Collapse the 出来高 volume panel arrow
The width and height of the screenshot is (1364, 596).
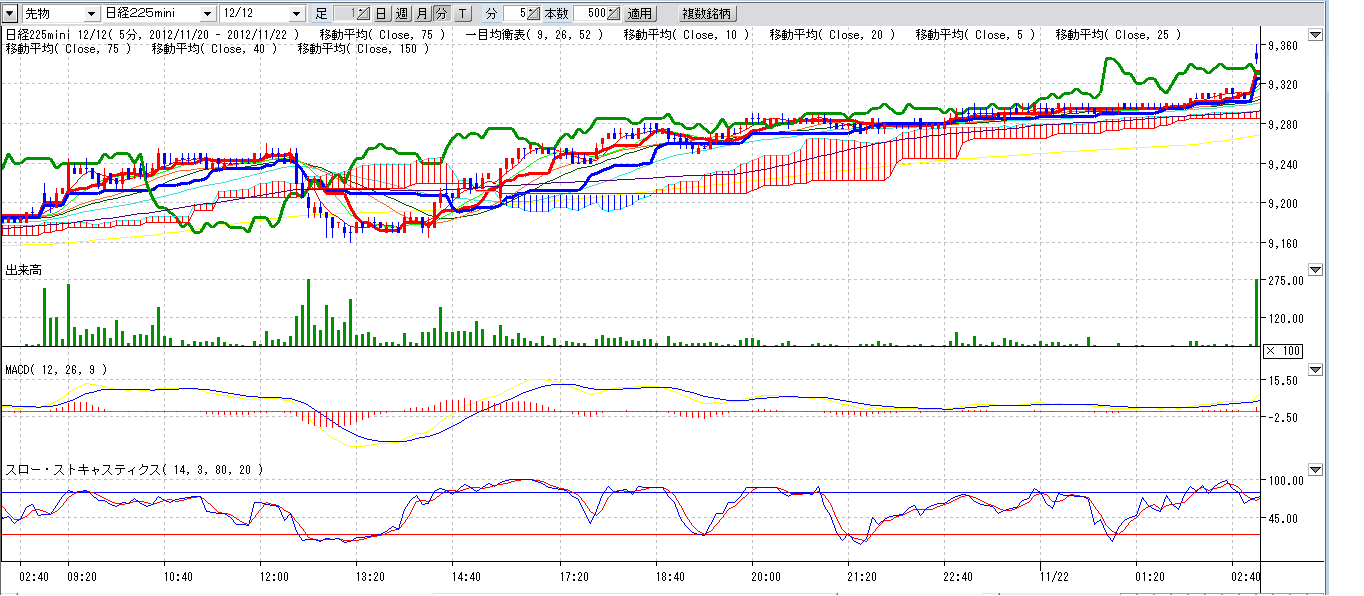tap(1315, 270)
